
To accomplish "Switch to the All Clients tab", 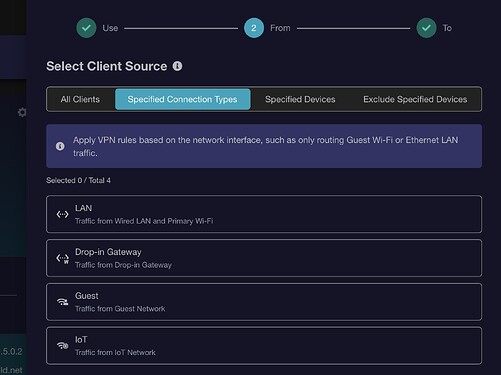I will point(80,99).
